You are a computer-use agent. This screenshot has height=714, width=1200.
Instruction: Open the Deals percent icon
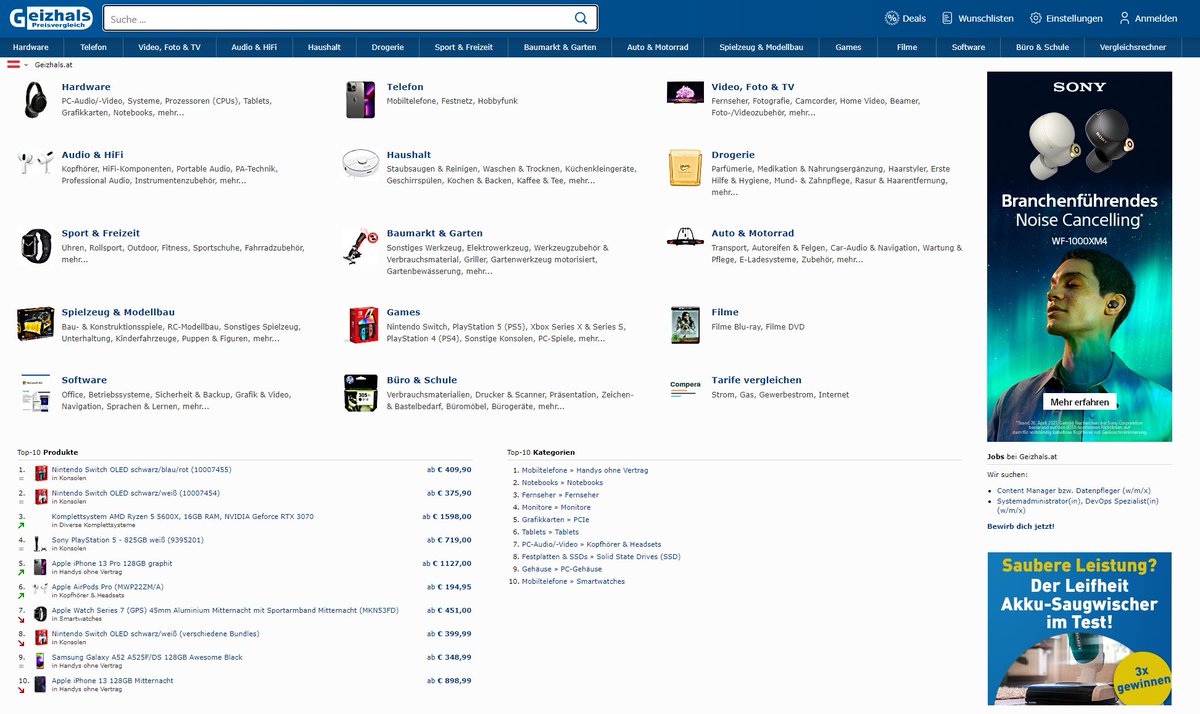point(892,18)
